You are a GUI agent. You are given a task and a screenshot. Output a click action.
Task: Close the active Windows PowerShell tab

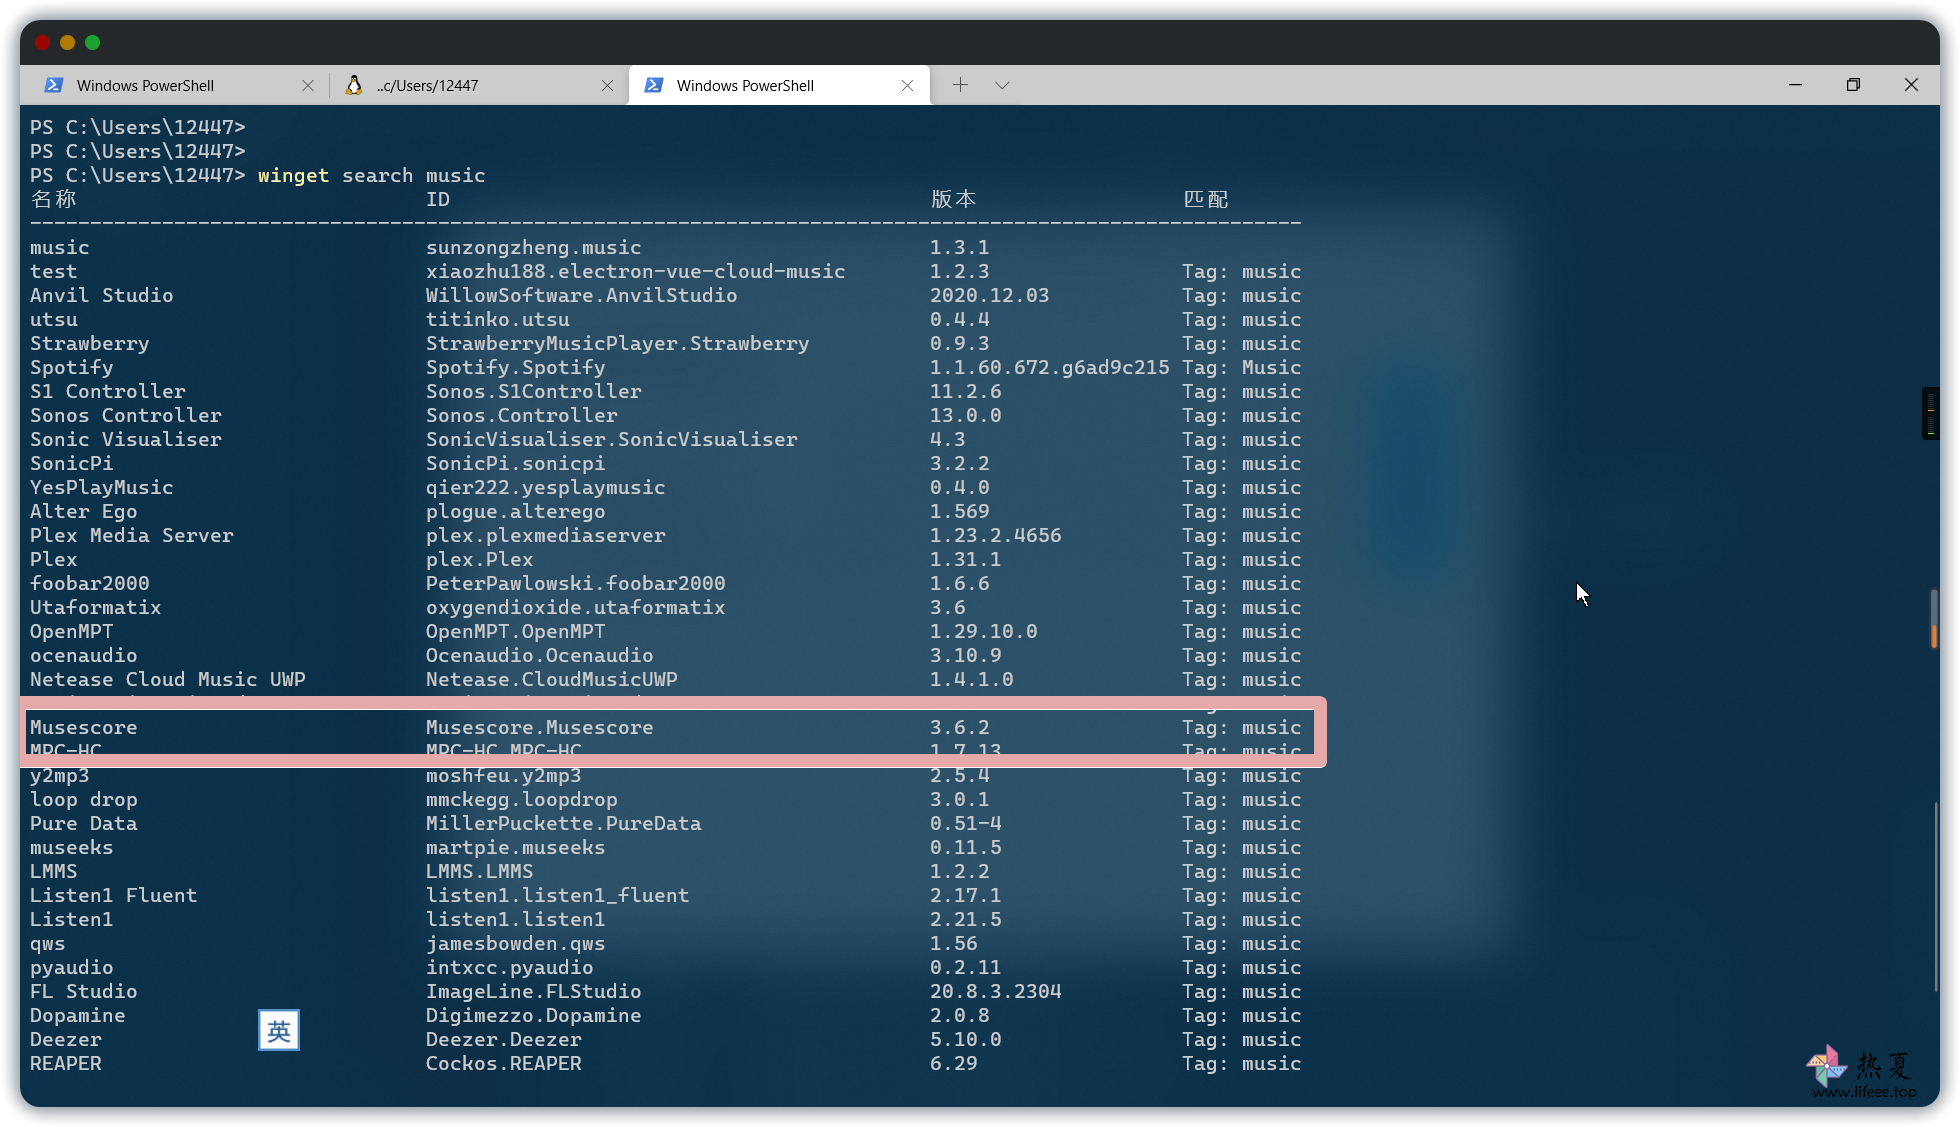tap(907, 86)
